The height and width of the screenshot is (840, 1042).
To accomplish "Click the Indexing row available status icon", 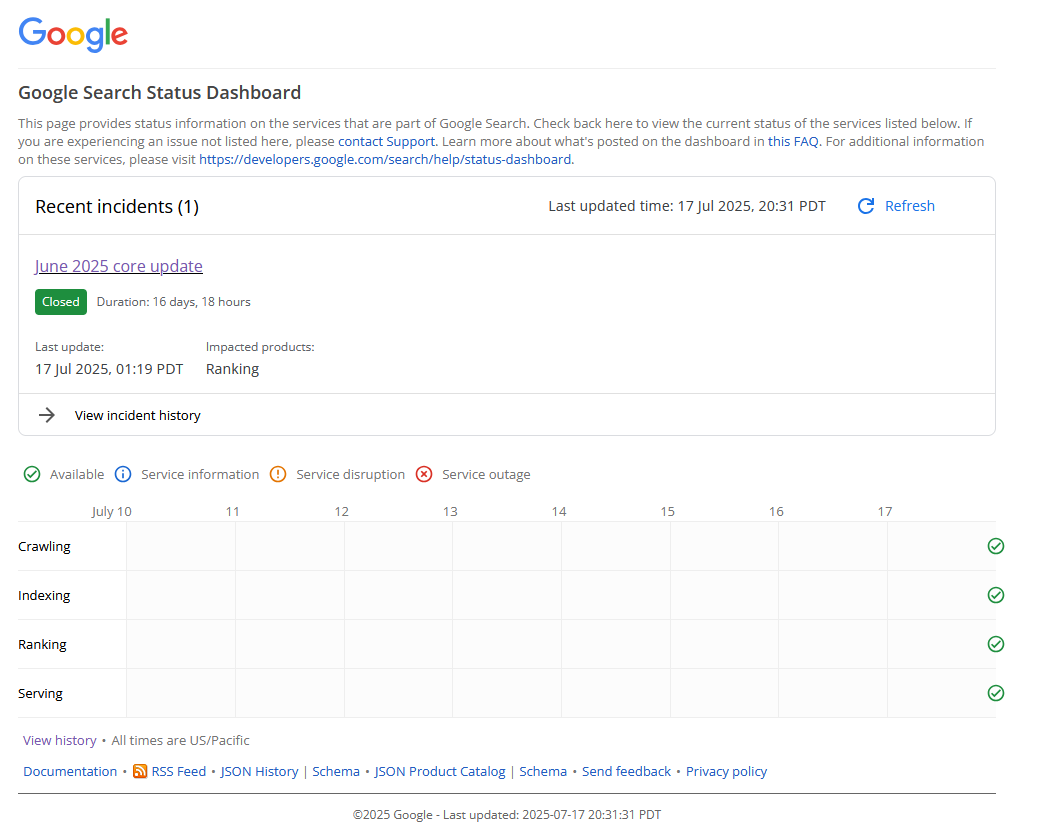I will point(995,595).
